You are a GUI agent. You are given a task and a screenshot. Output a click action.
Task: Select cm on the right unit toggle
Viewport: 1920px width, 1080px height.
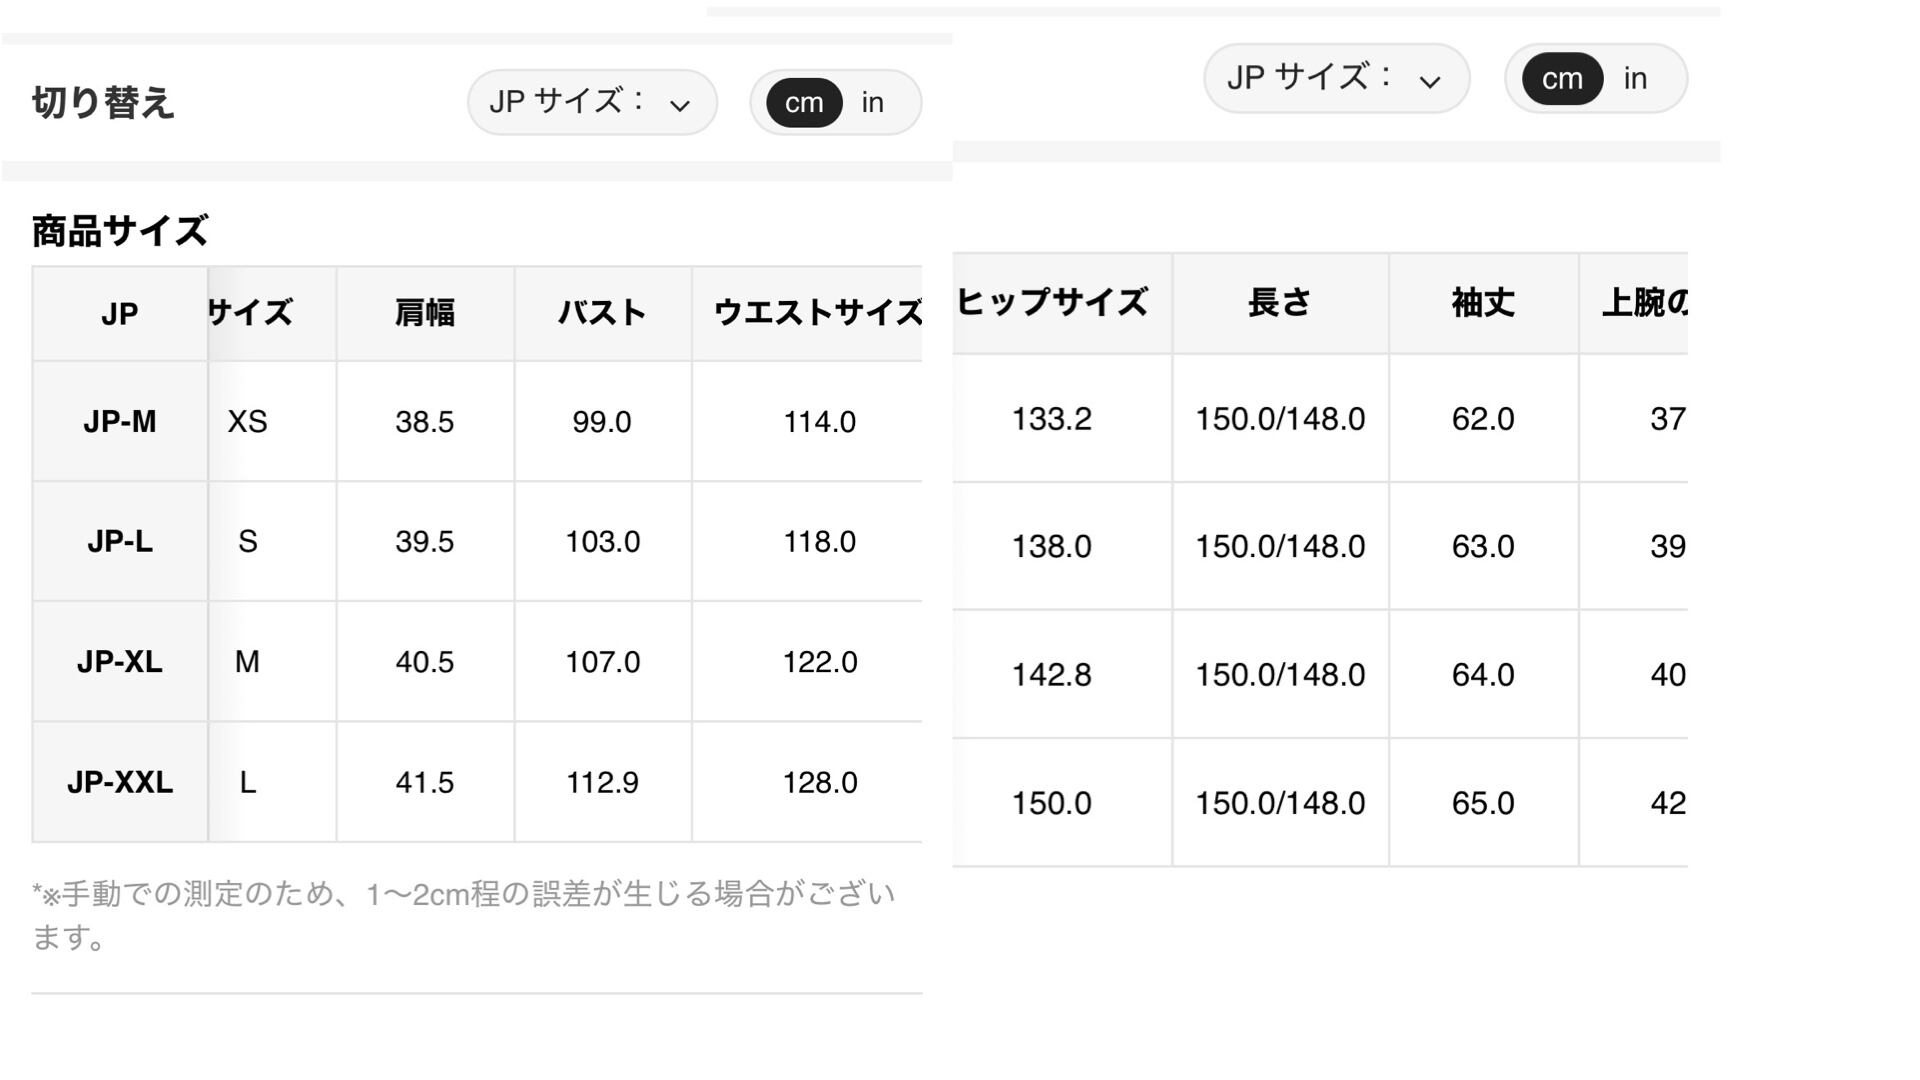click(1562, 78)
